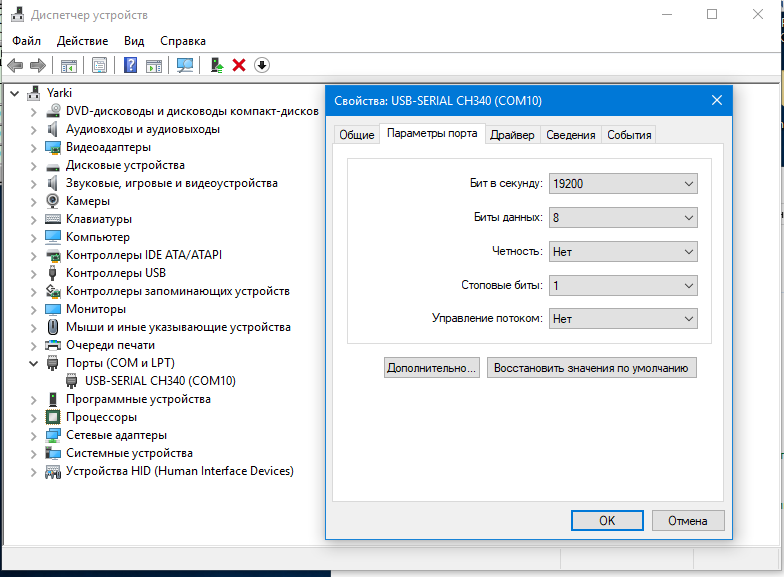Click the Камеры webcam icon
Viewport: 784px width, 577px height.
click(52, 200)
